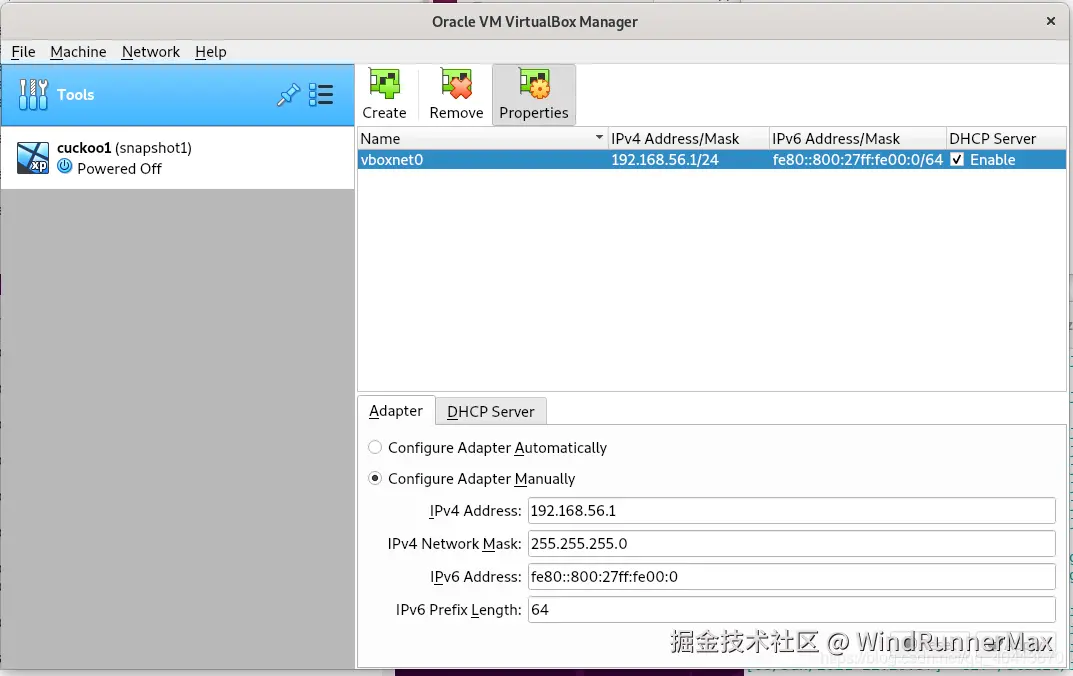Click the IPv4 Address input field
This screenshot has height=676, width=1073.
791,510
